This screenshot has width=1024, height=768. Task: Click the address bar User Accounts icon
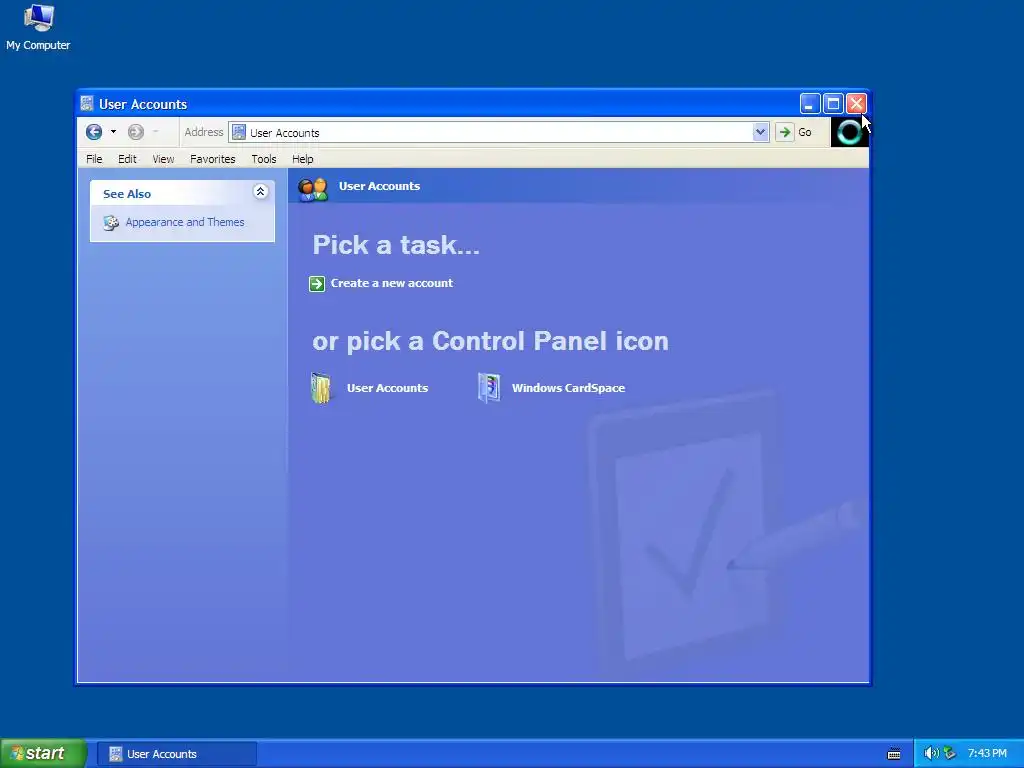pos(239,133)
